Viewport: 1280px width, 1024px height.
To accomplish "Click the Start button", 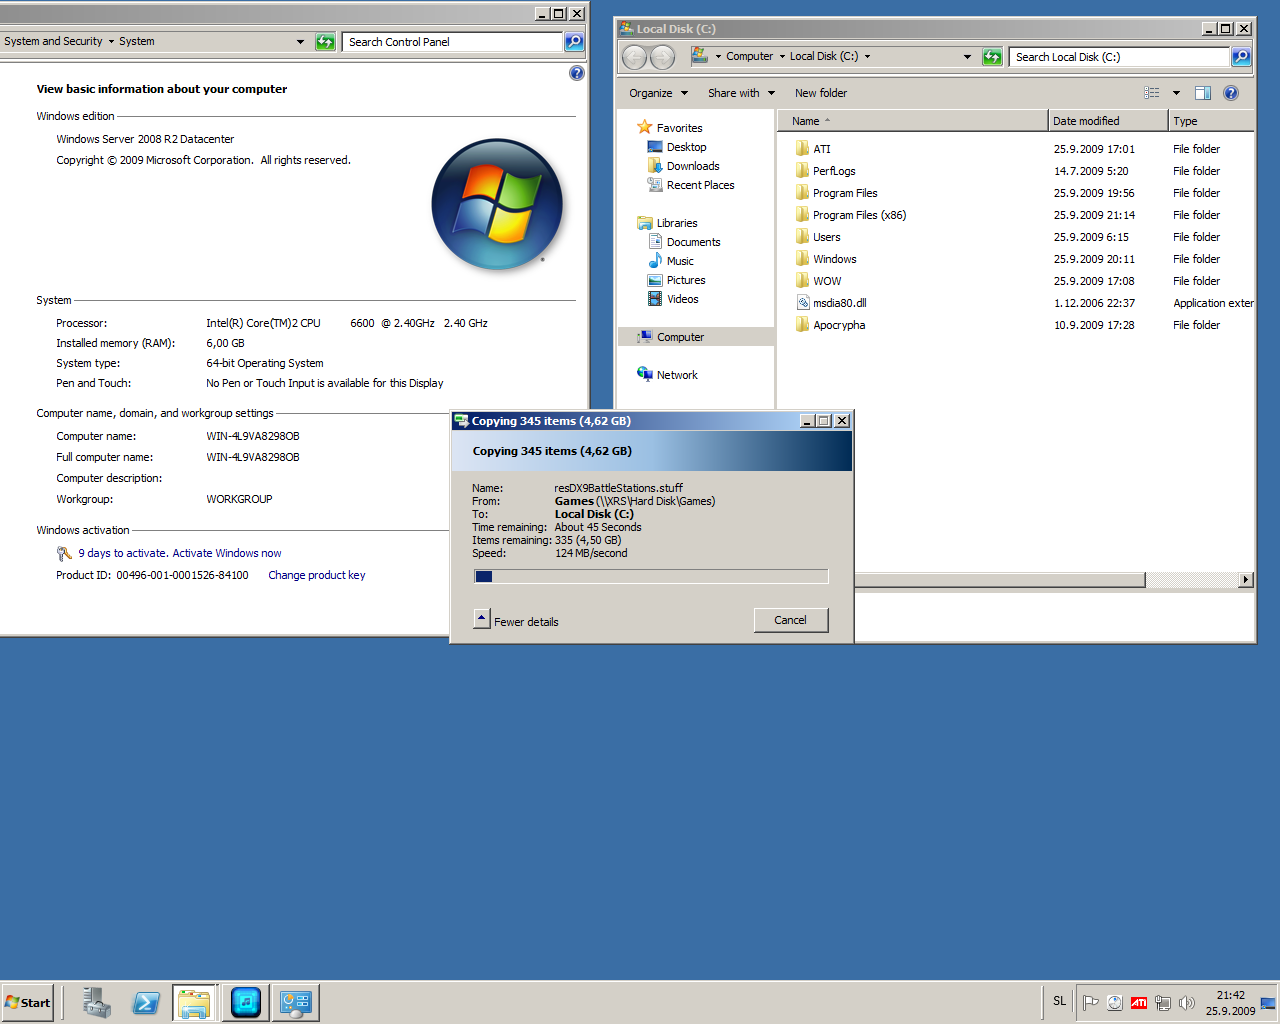I will tap(28, 1002).
